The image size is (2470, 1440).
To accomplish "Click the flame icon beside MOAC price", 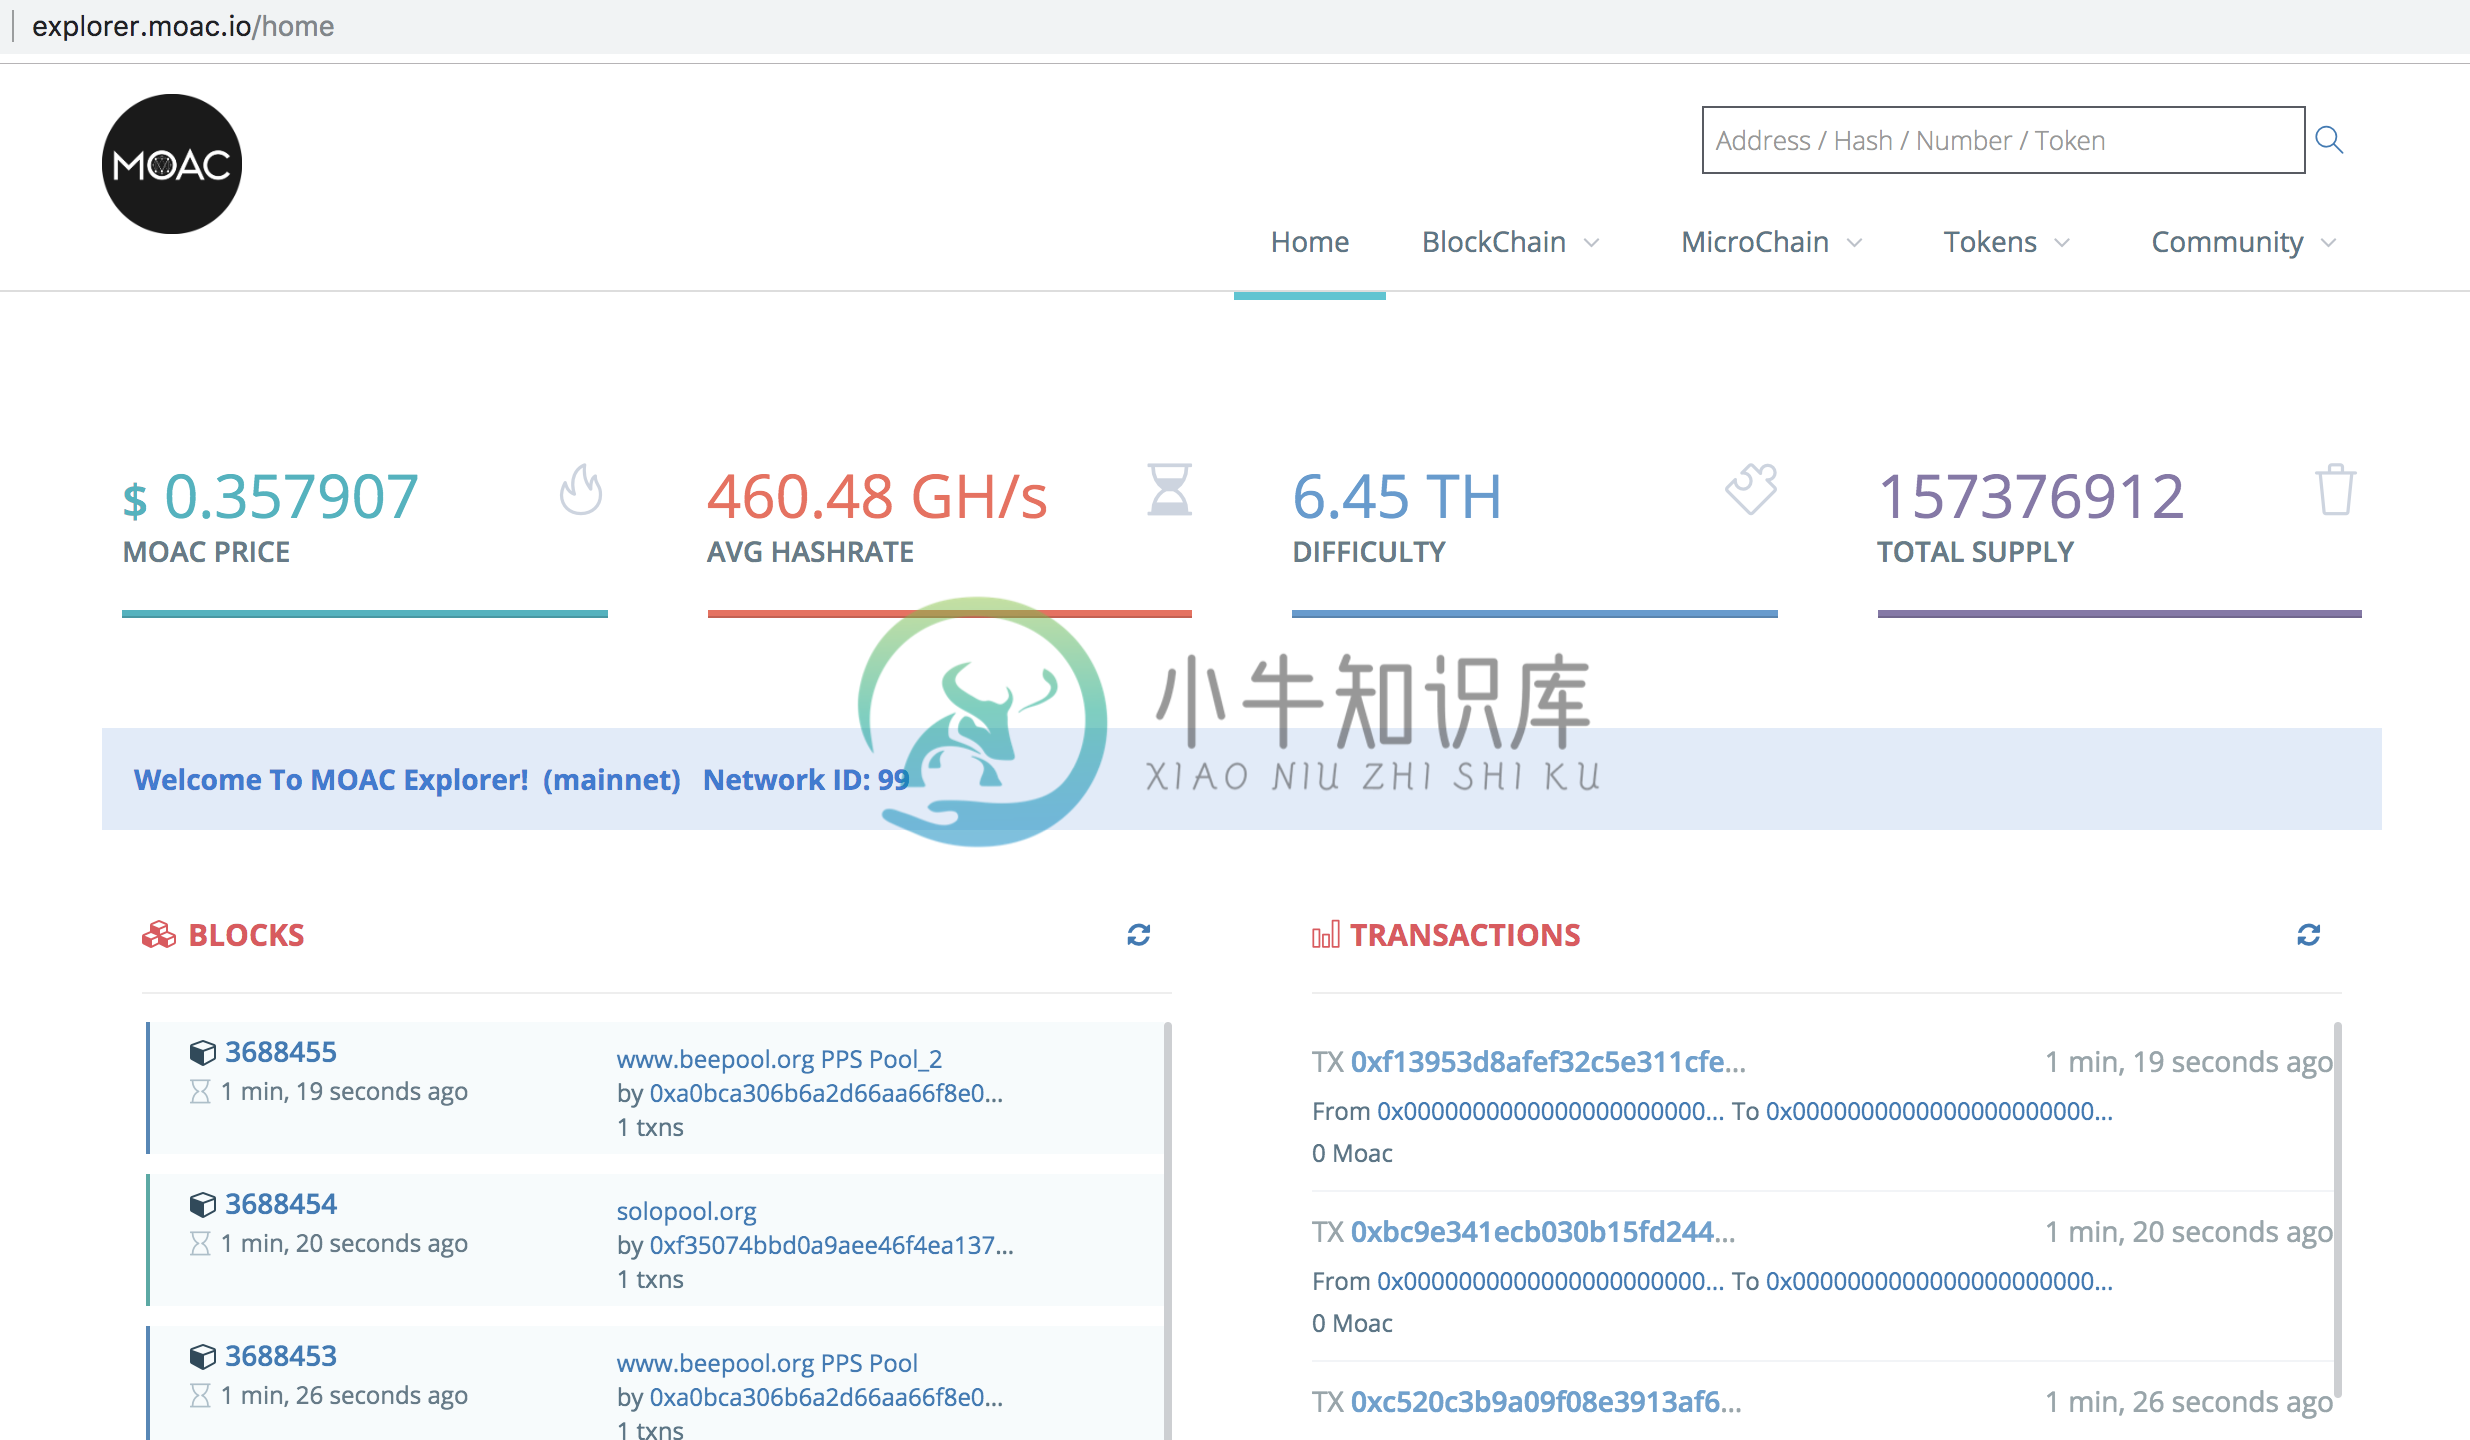I will pyautogui.click(x=581, y=489).
